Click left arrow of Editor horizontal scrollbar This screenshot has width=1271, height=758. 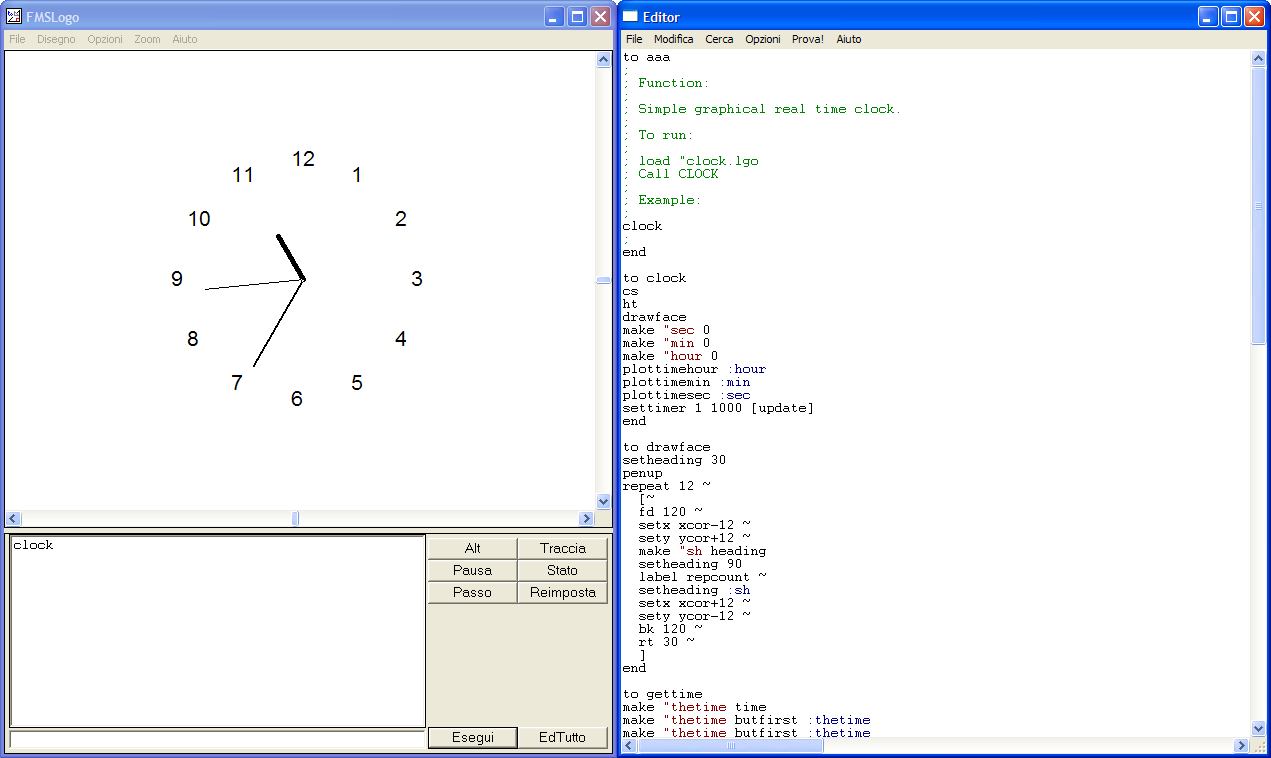coord(630,745)
